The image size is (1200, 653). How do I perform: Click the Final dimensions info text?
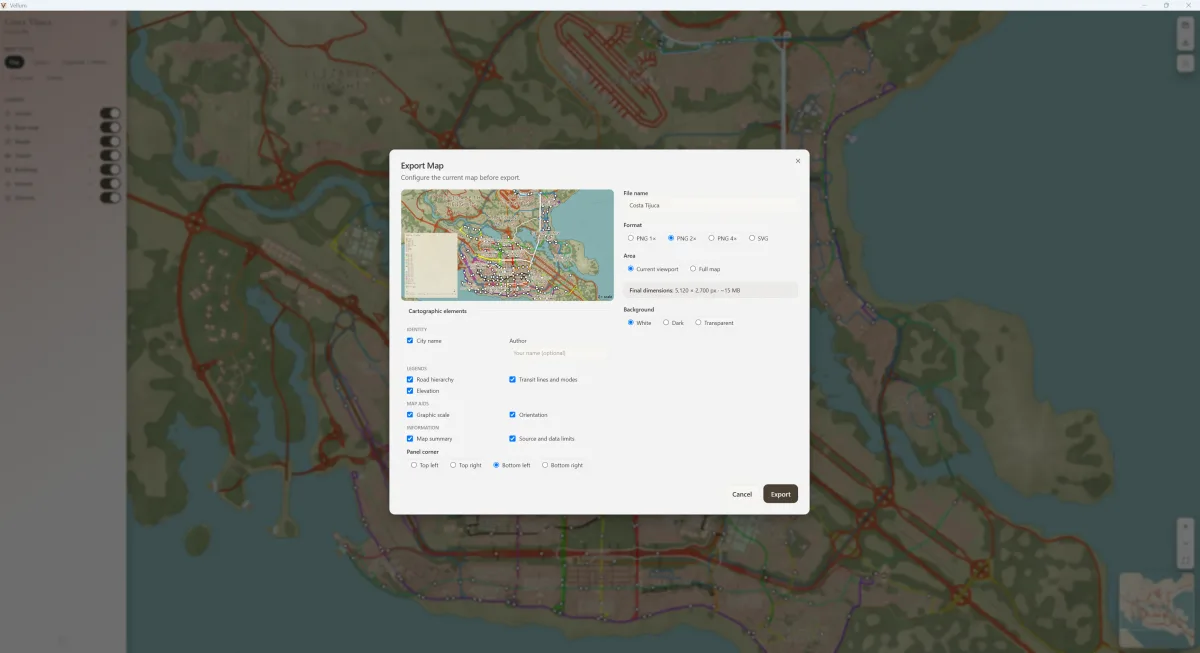685,290
